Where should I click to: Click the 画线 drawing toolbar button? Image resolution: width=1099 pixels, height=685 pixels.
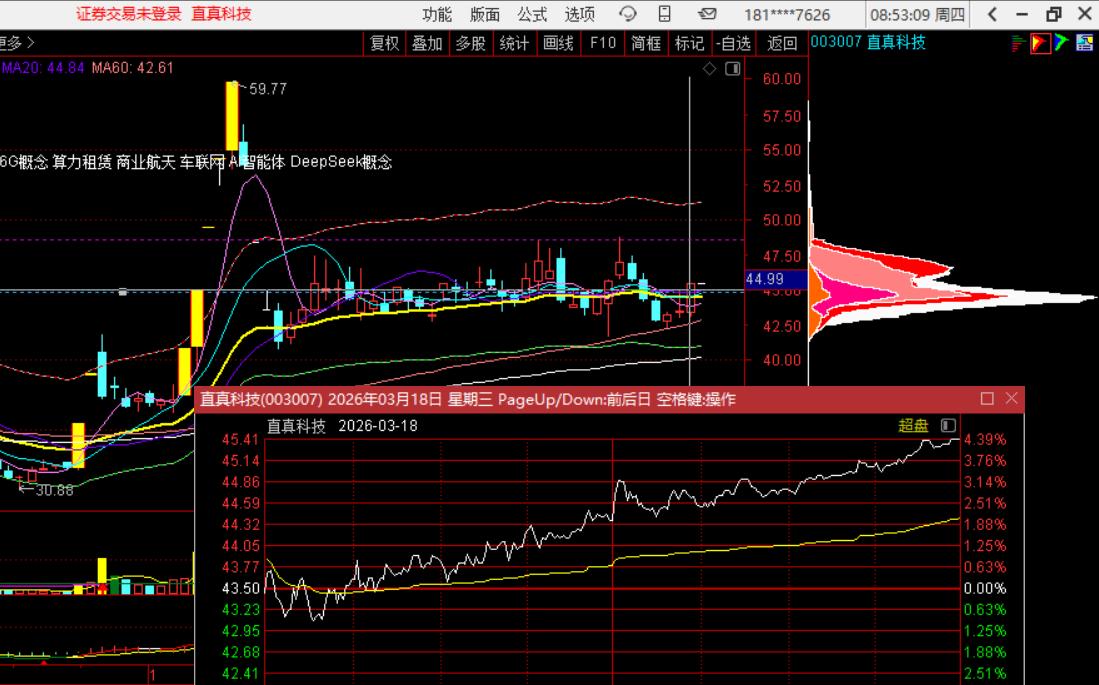[558, 43]
